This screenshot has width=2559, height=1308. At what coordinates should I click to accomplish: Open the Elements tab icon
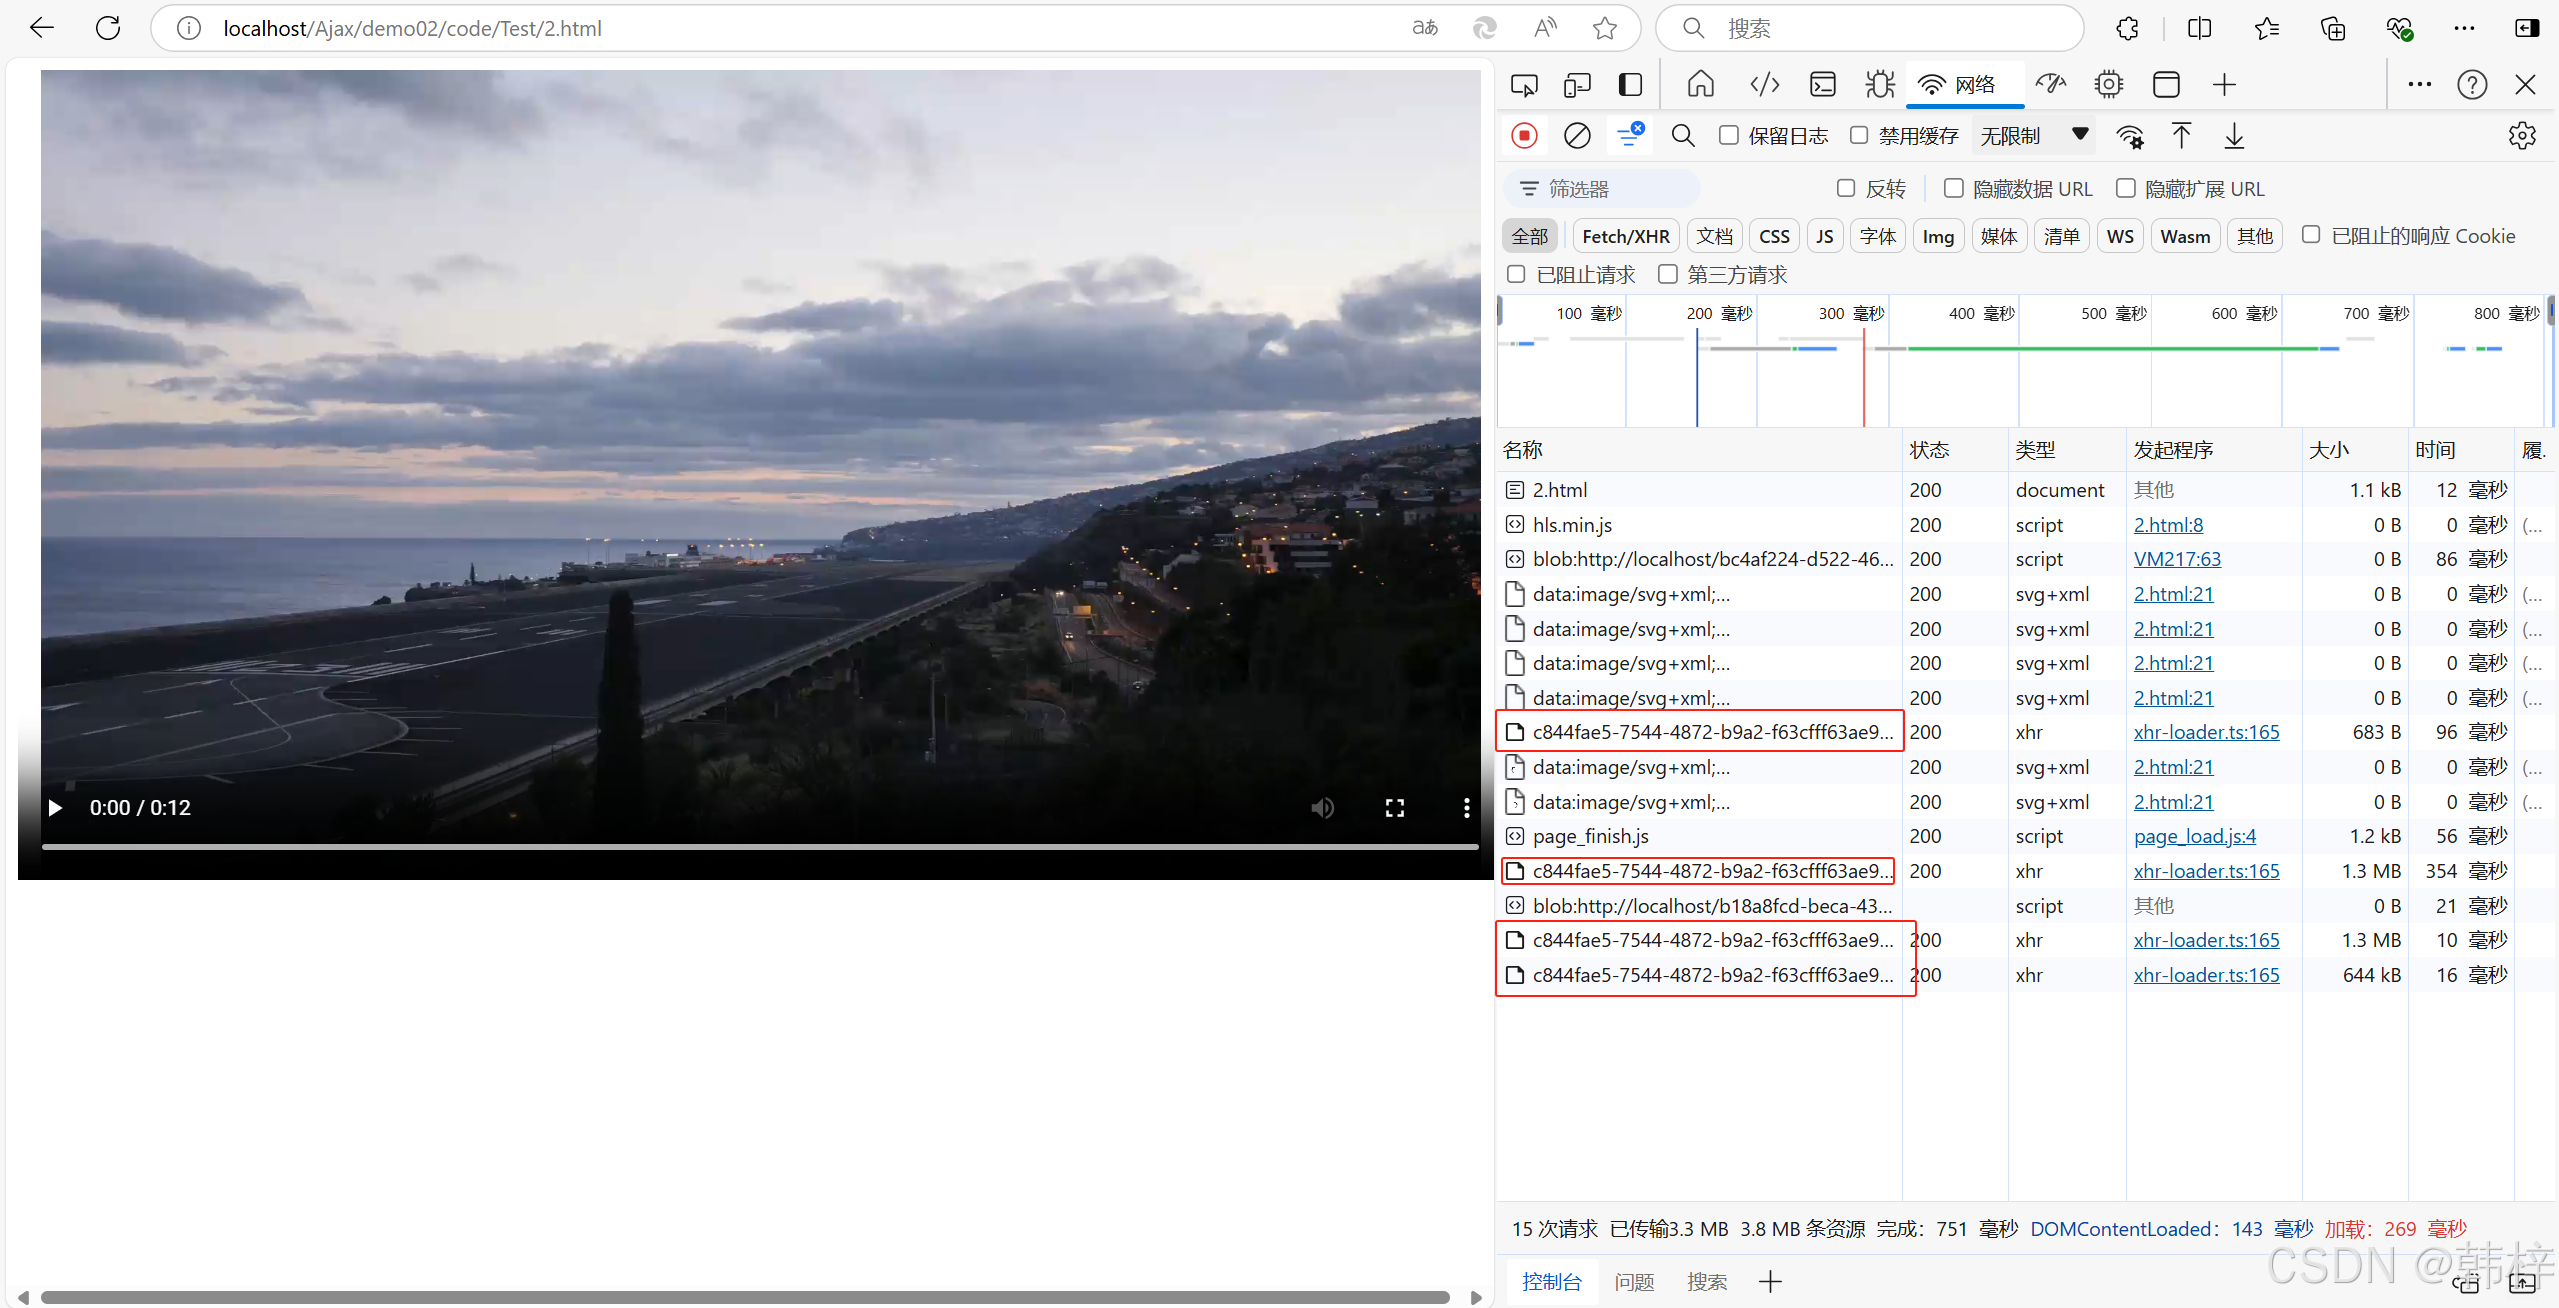click(x=1765, y=85)
